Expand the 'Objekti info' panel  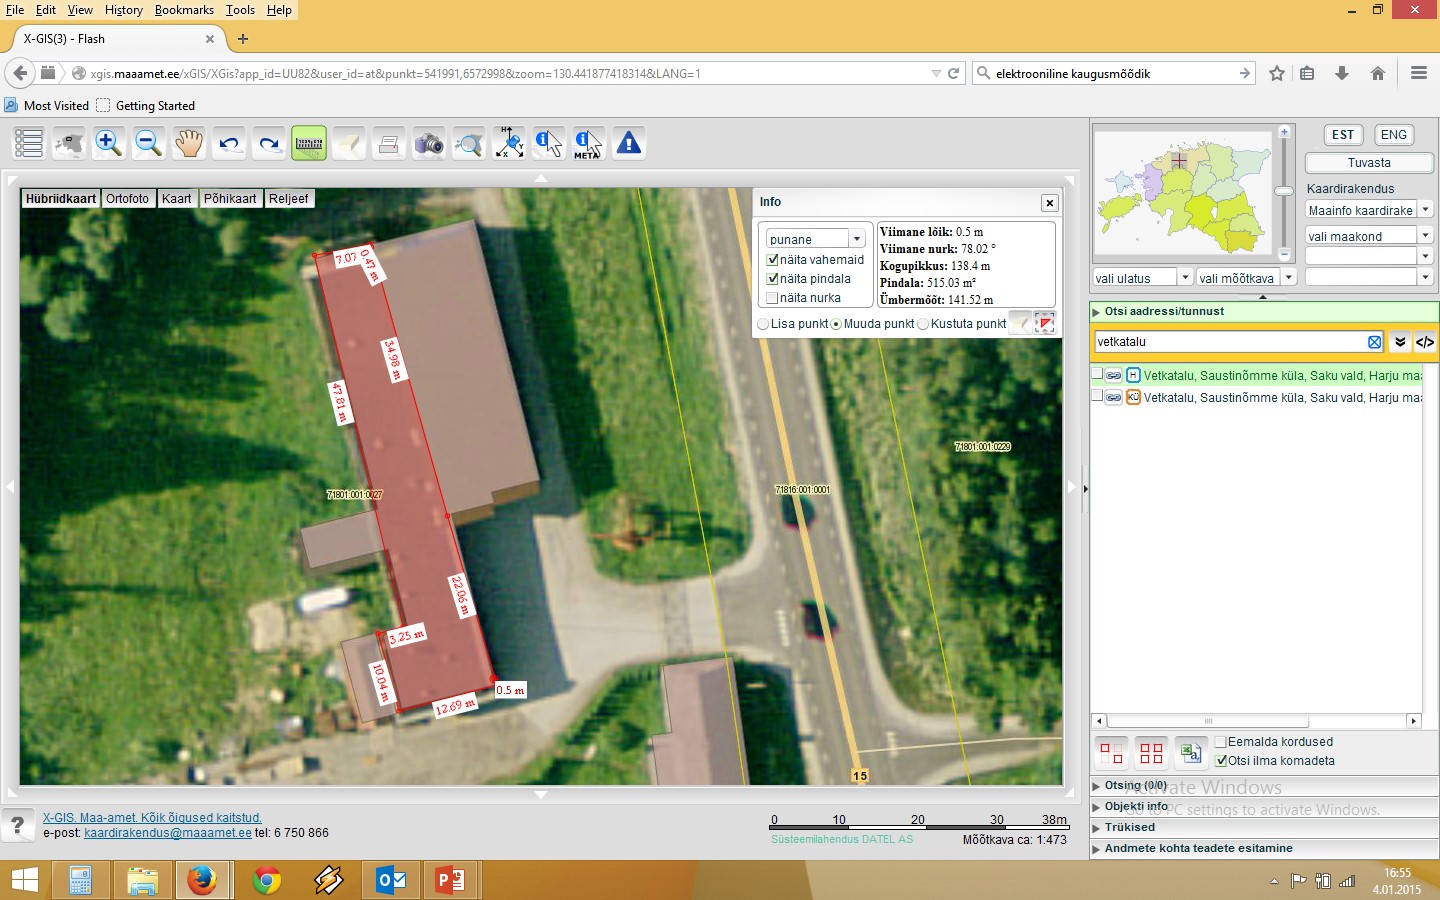point(1136,806)
